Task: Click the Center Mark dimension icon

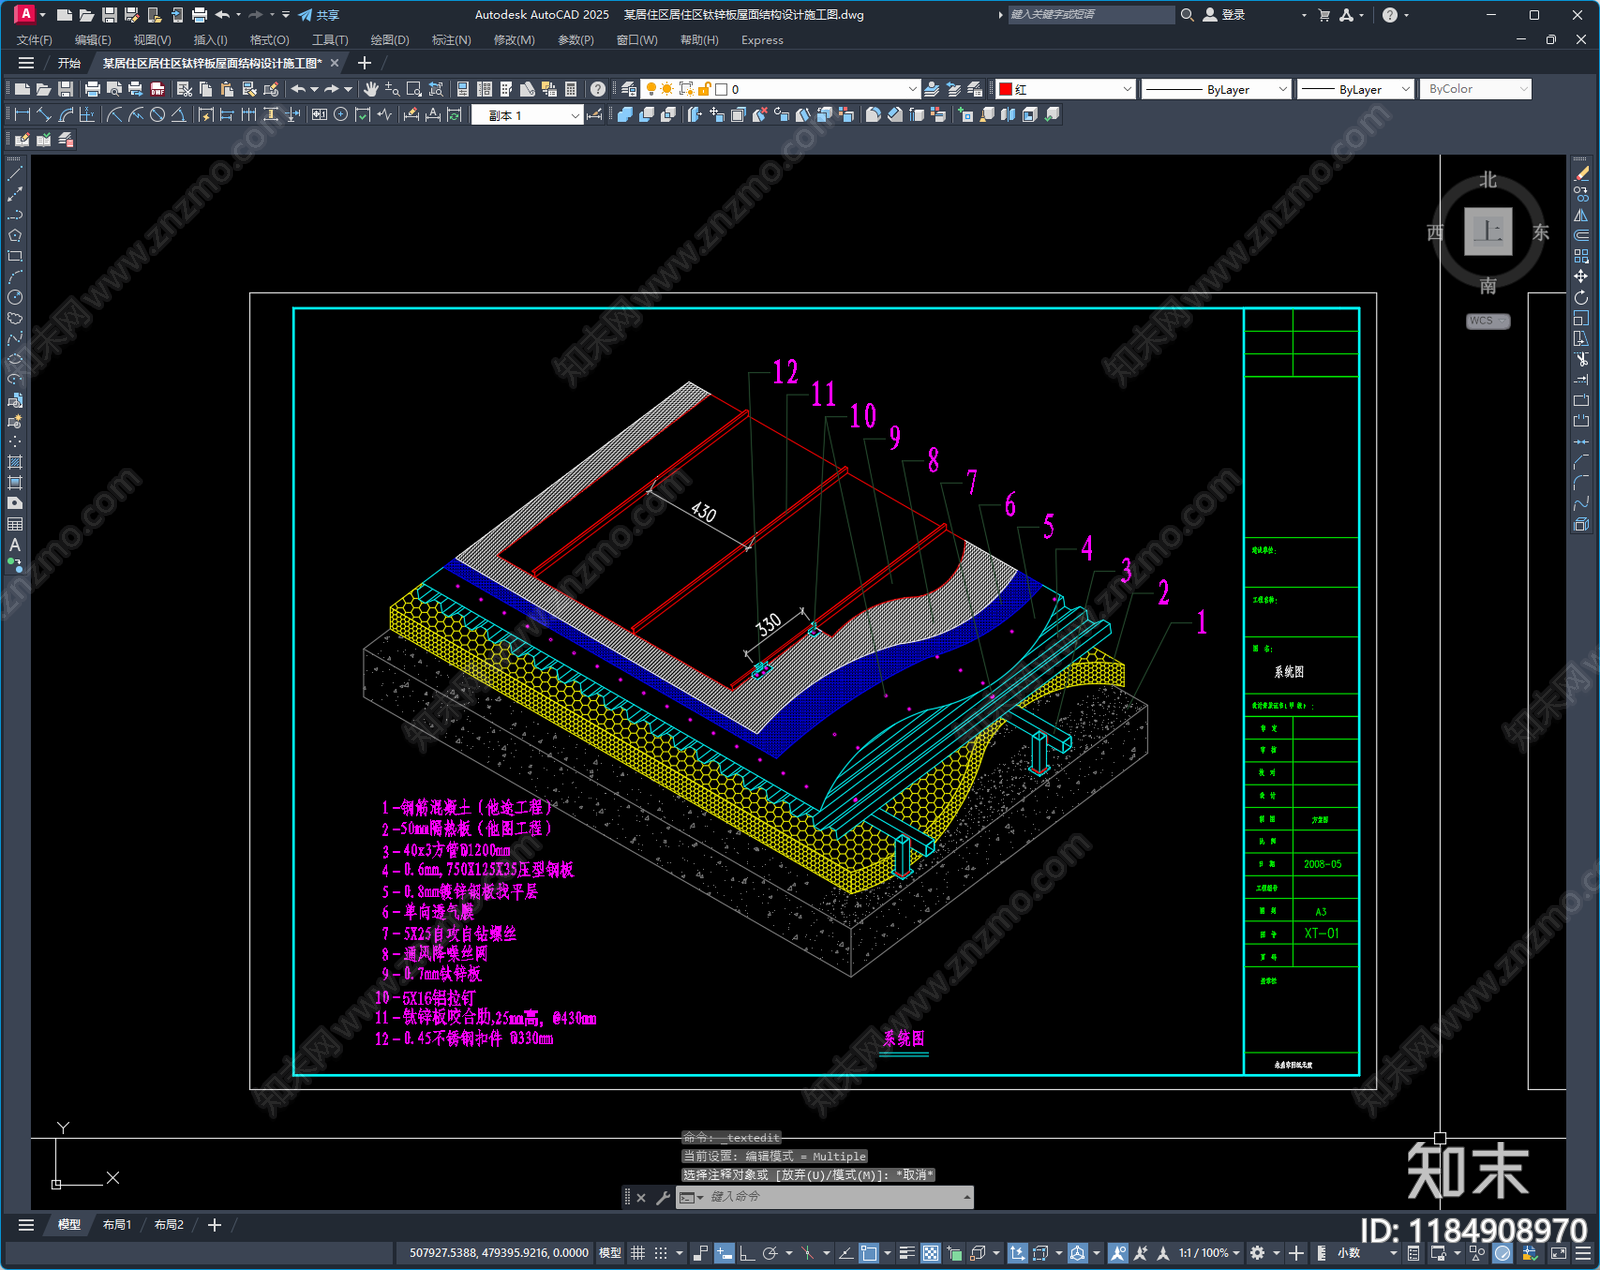Action: tap(341, 115)
